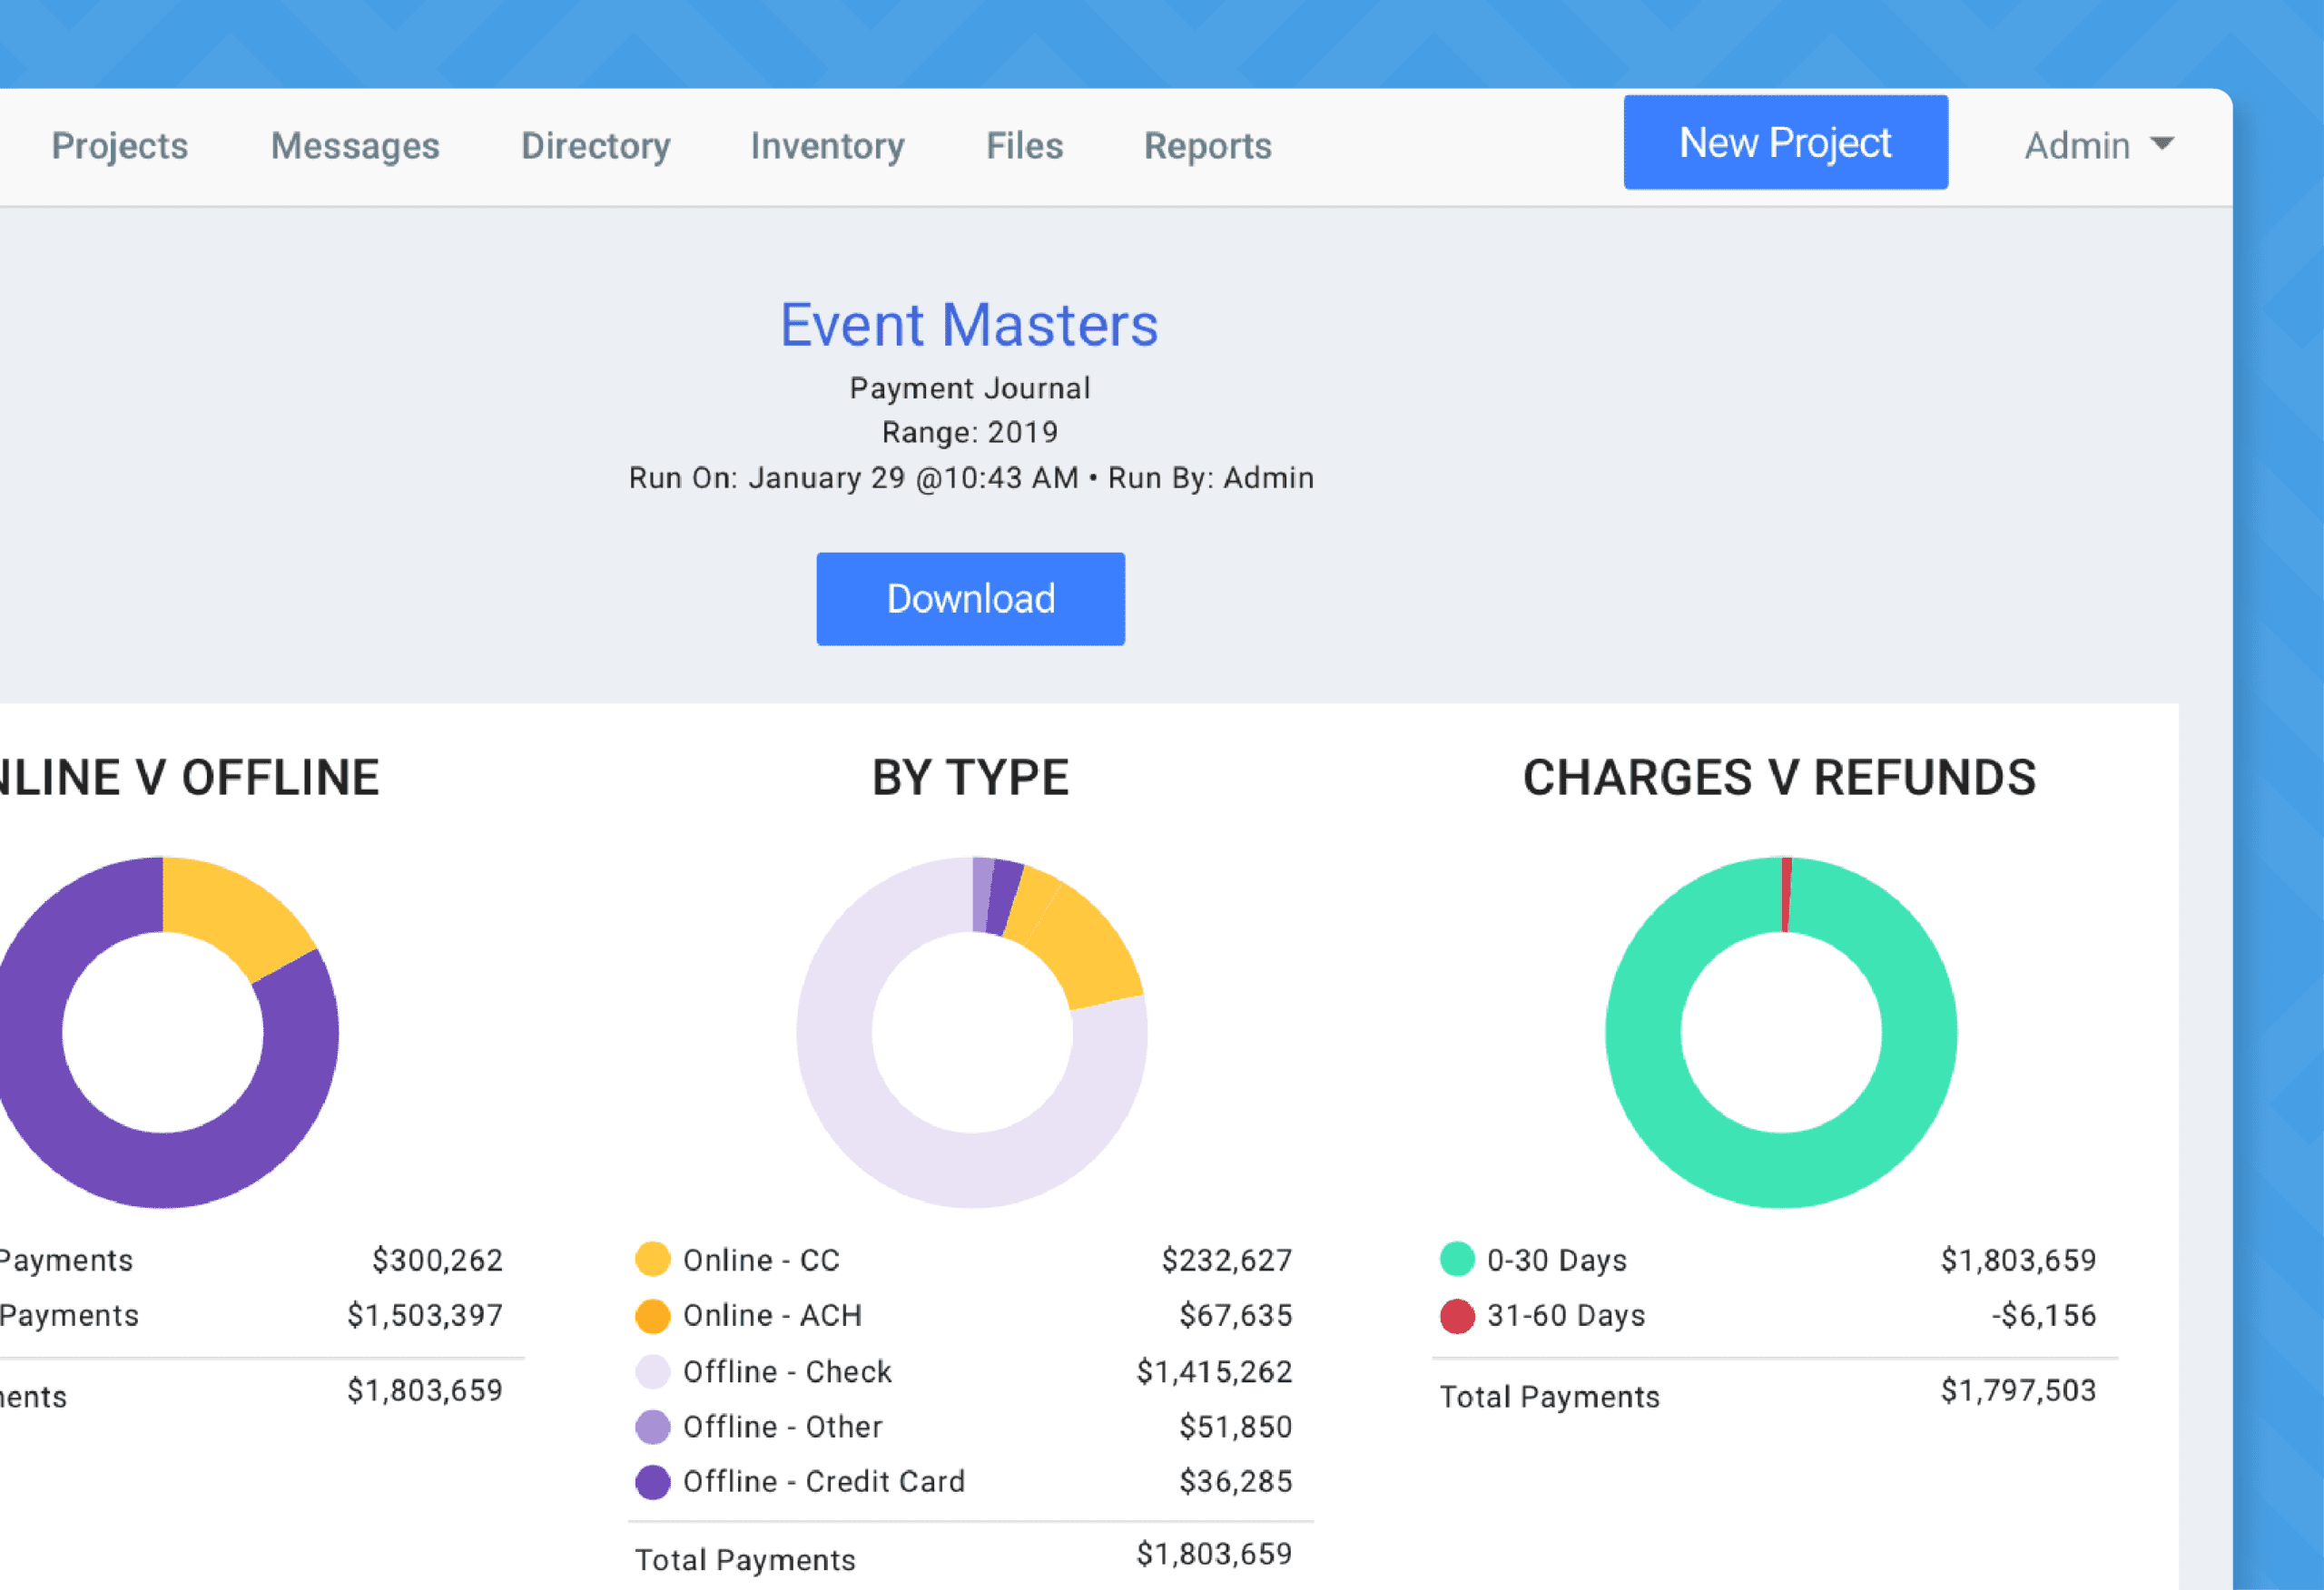
Task: Click the $1,797,503 total amount
Action: [2019, 1391]
